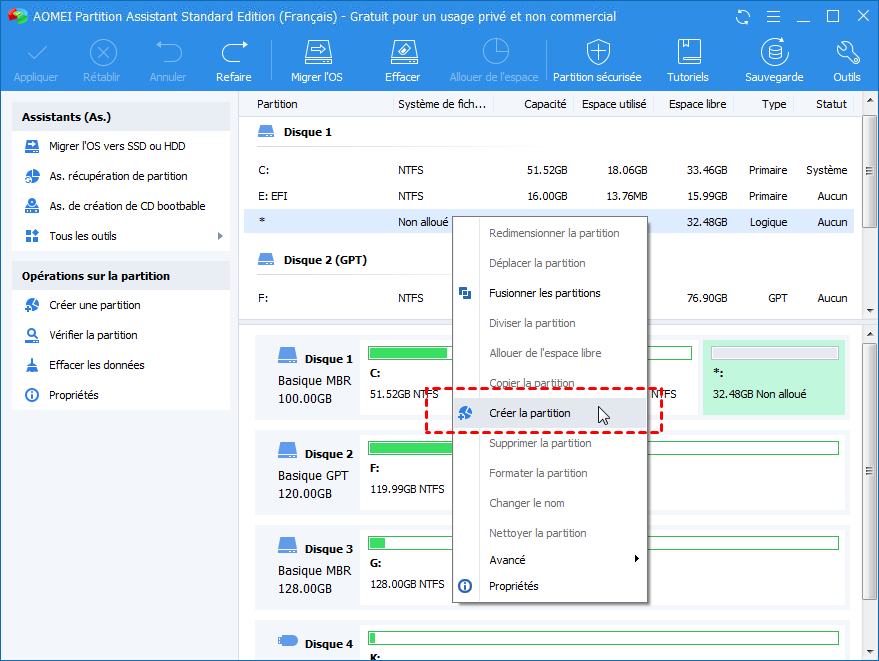Open the Sauvegarde backup icon
This screenshot has width=879, height=661.
click(775, 52)
